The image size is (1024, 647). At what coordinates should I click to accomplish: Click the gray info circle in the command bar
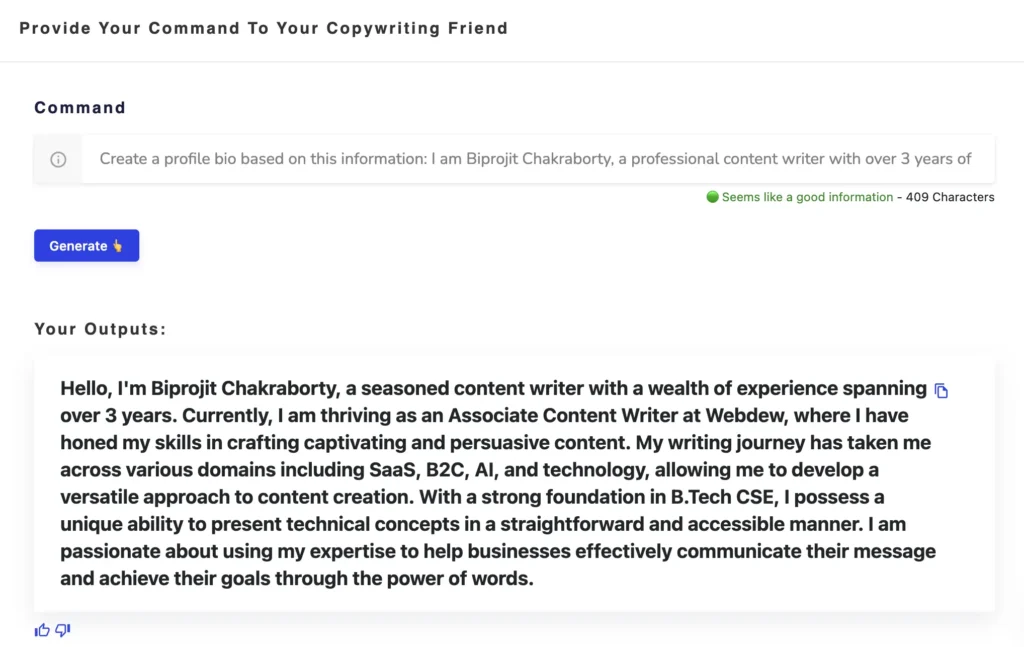[x=58, y=158]
